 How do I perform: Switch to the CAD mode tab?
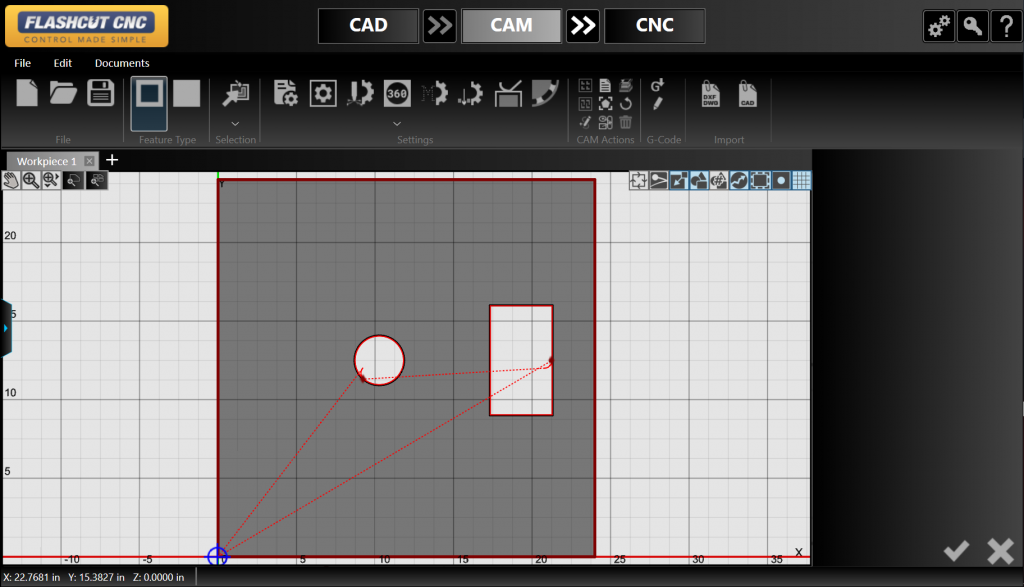(368, 25)
